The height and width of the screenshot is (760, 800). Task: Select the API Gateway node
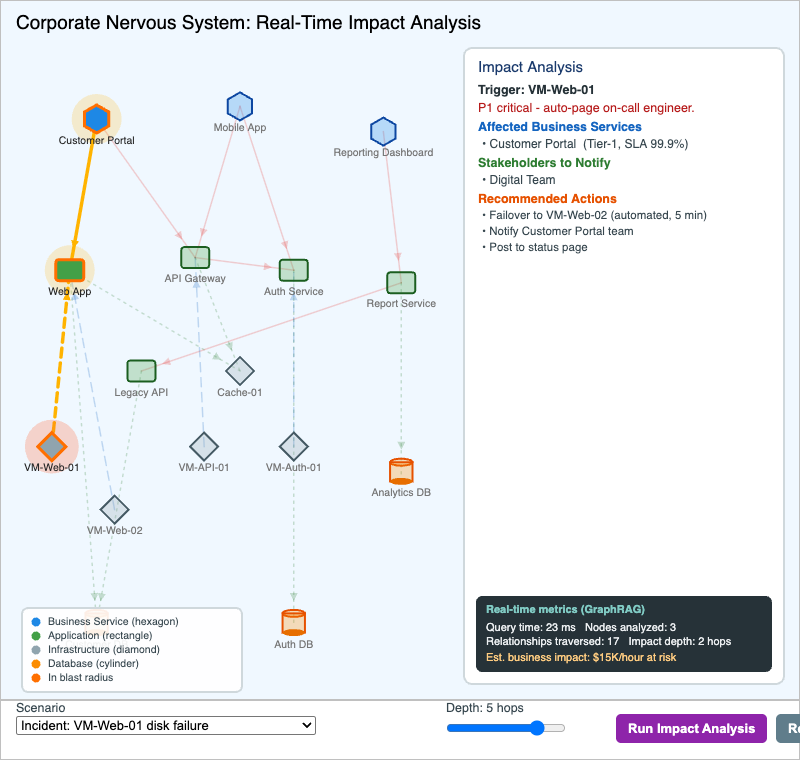(x=195, y=257)
